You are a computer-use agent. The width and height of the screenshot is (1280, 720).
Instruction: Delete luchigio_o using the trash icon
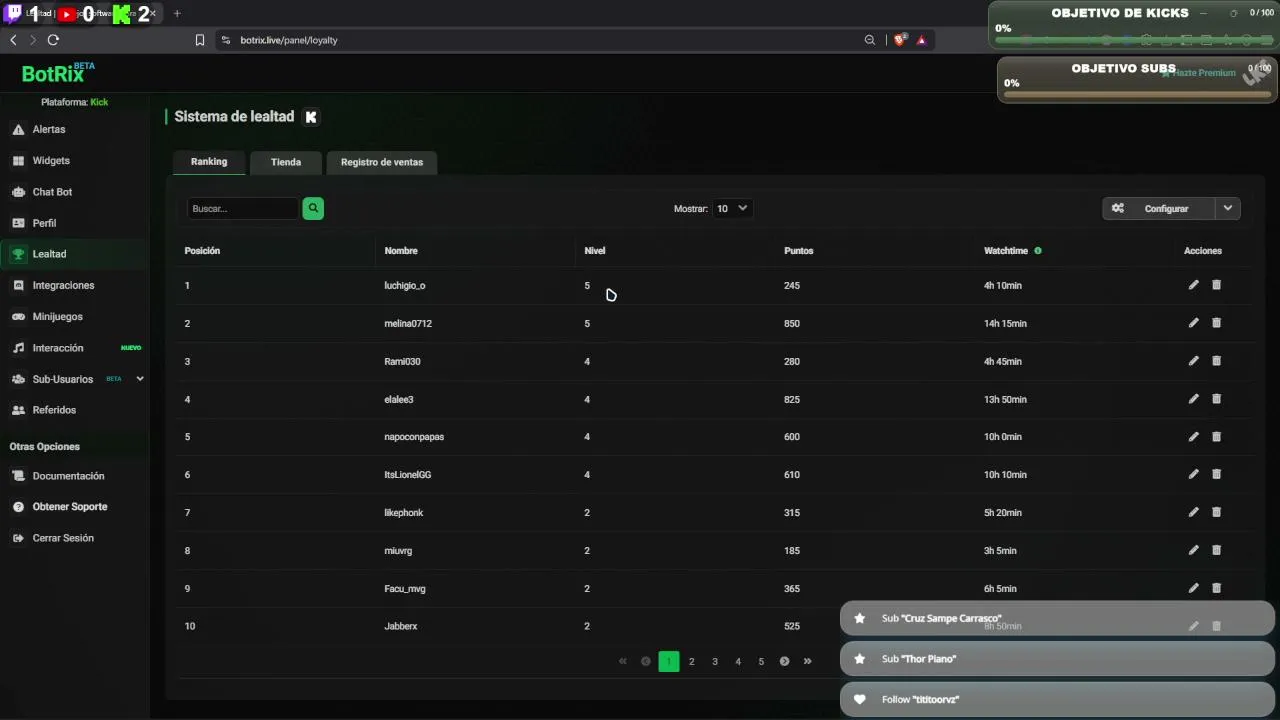click(1216, 285)
